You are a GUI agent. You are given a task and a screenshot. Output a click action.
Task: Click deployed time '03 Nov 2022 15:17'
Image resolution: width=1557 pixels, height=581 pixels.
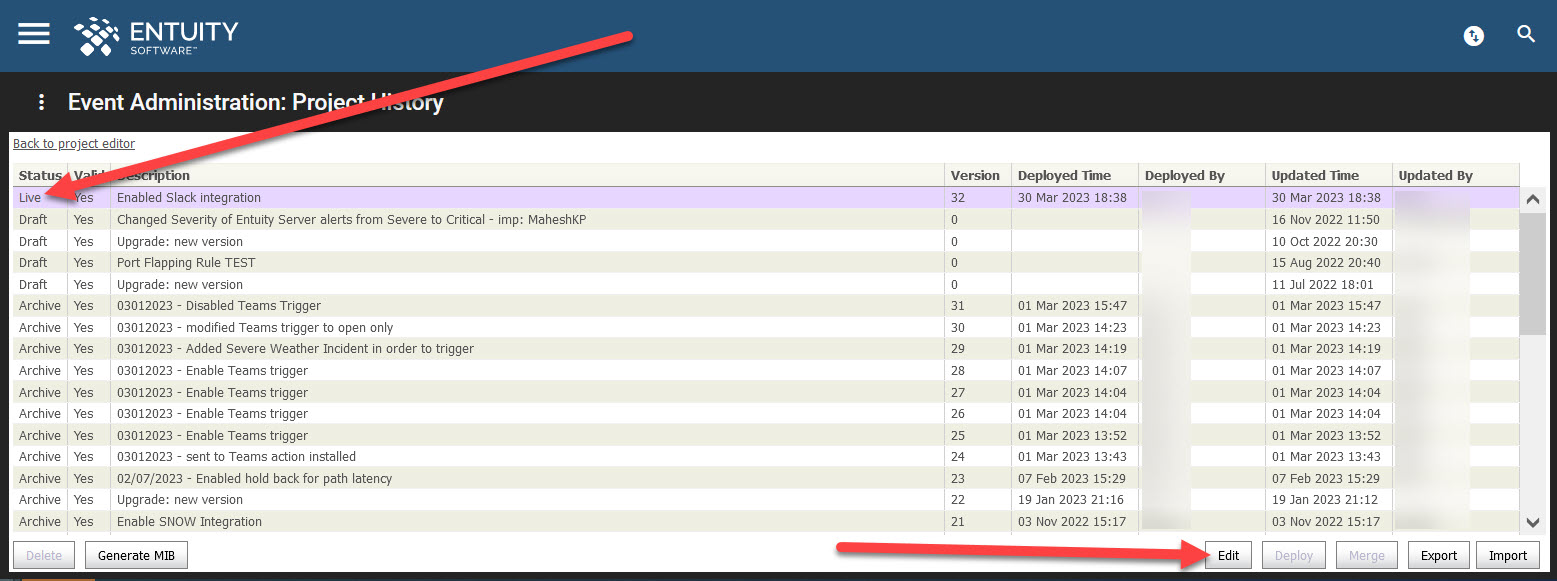[x=1075, y=522]
